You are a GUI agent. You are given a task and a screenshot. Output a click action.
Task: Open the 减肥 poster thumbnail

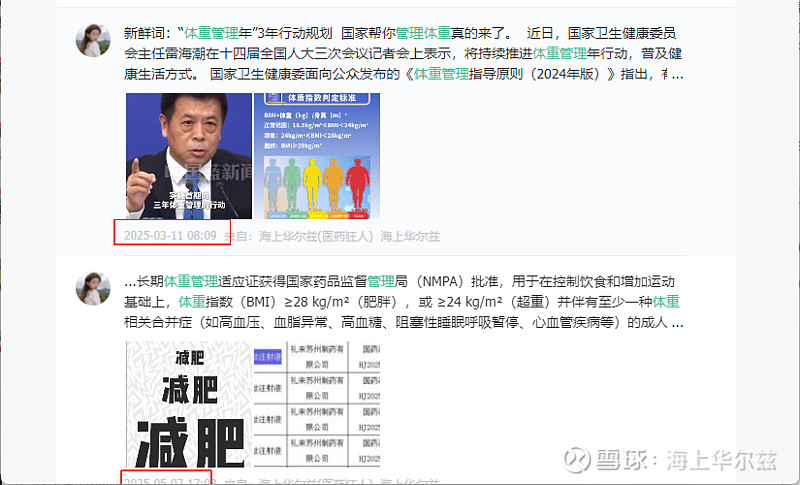tap(189, 404)
